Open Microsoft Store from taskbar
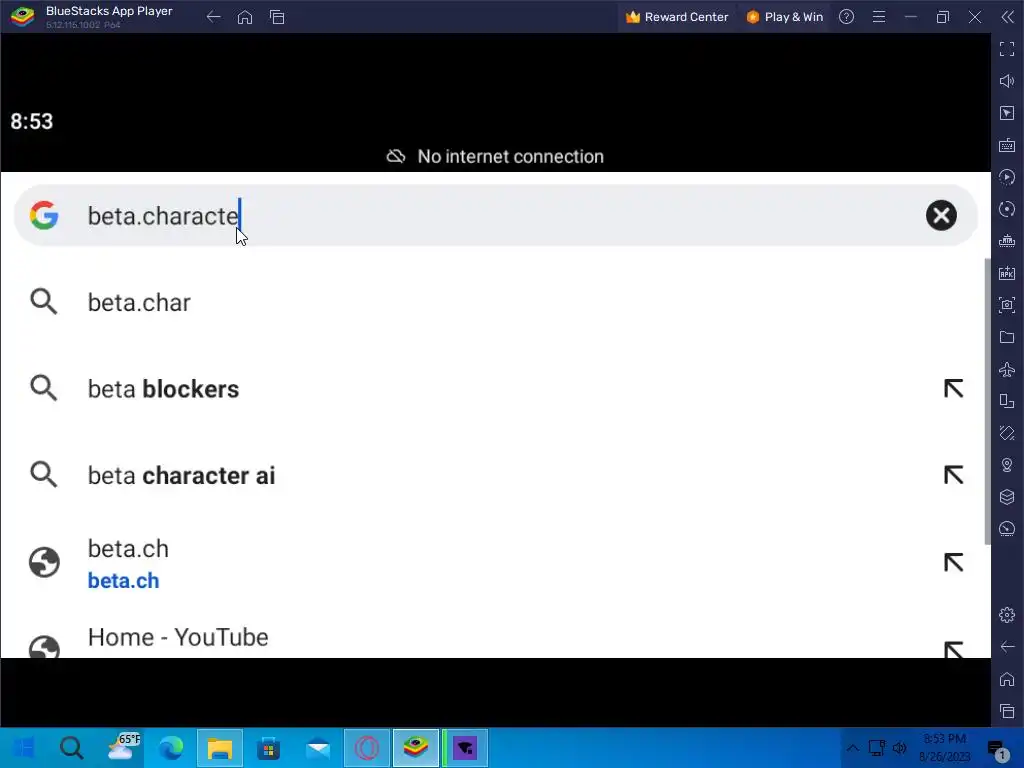The image size is (1024, 768). coord(268,748)
